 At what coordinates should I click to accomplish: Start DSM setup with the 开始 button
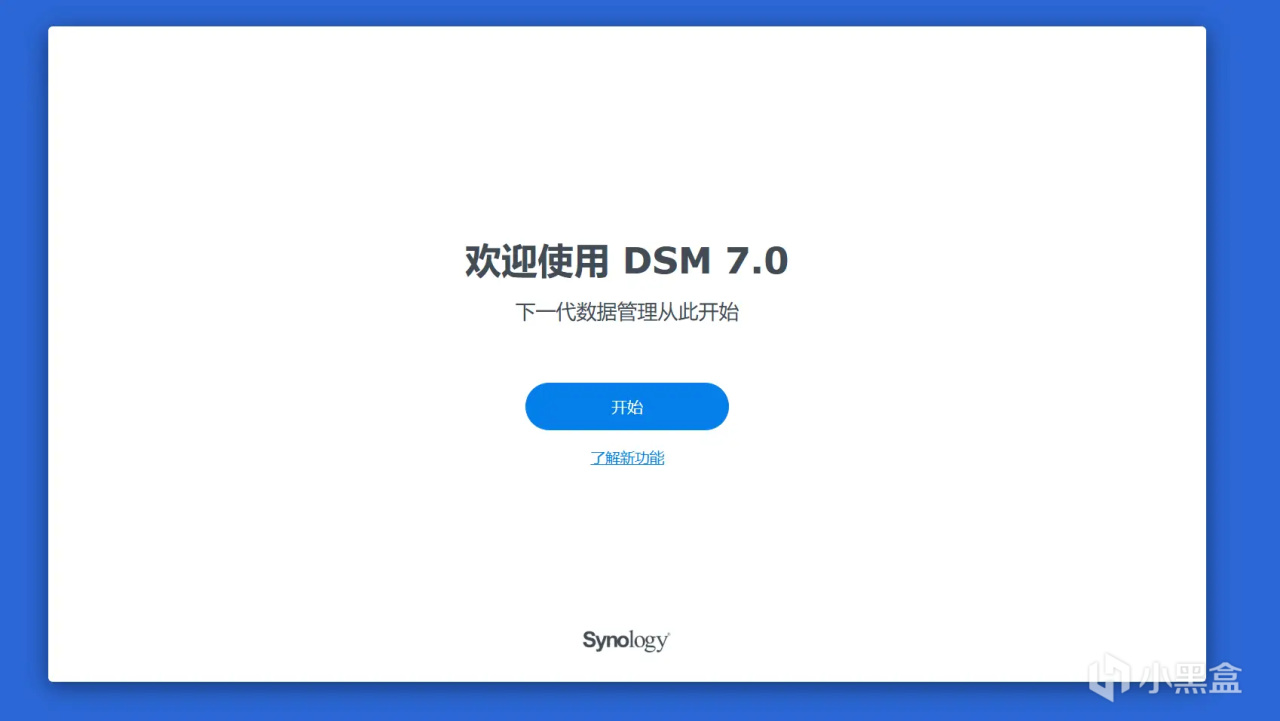pyautogui.click(x=627, y=407)
